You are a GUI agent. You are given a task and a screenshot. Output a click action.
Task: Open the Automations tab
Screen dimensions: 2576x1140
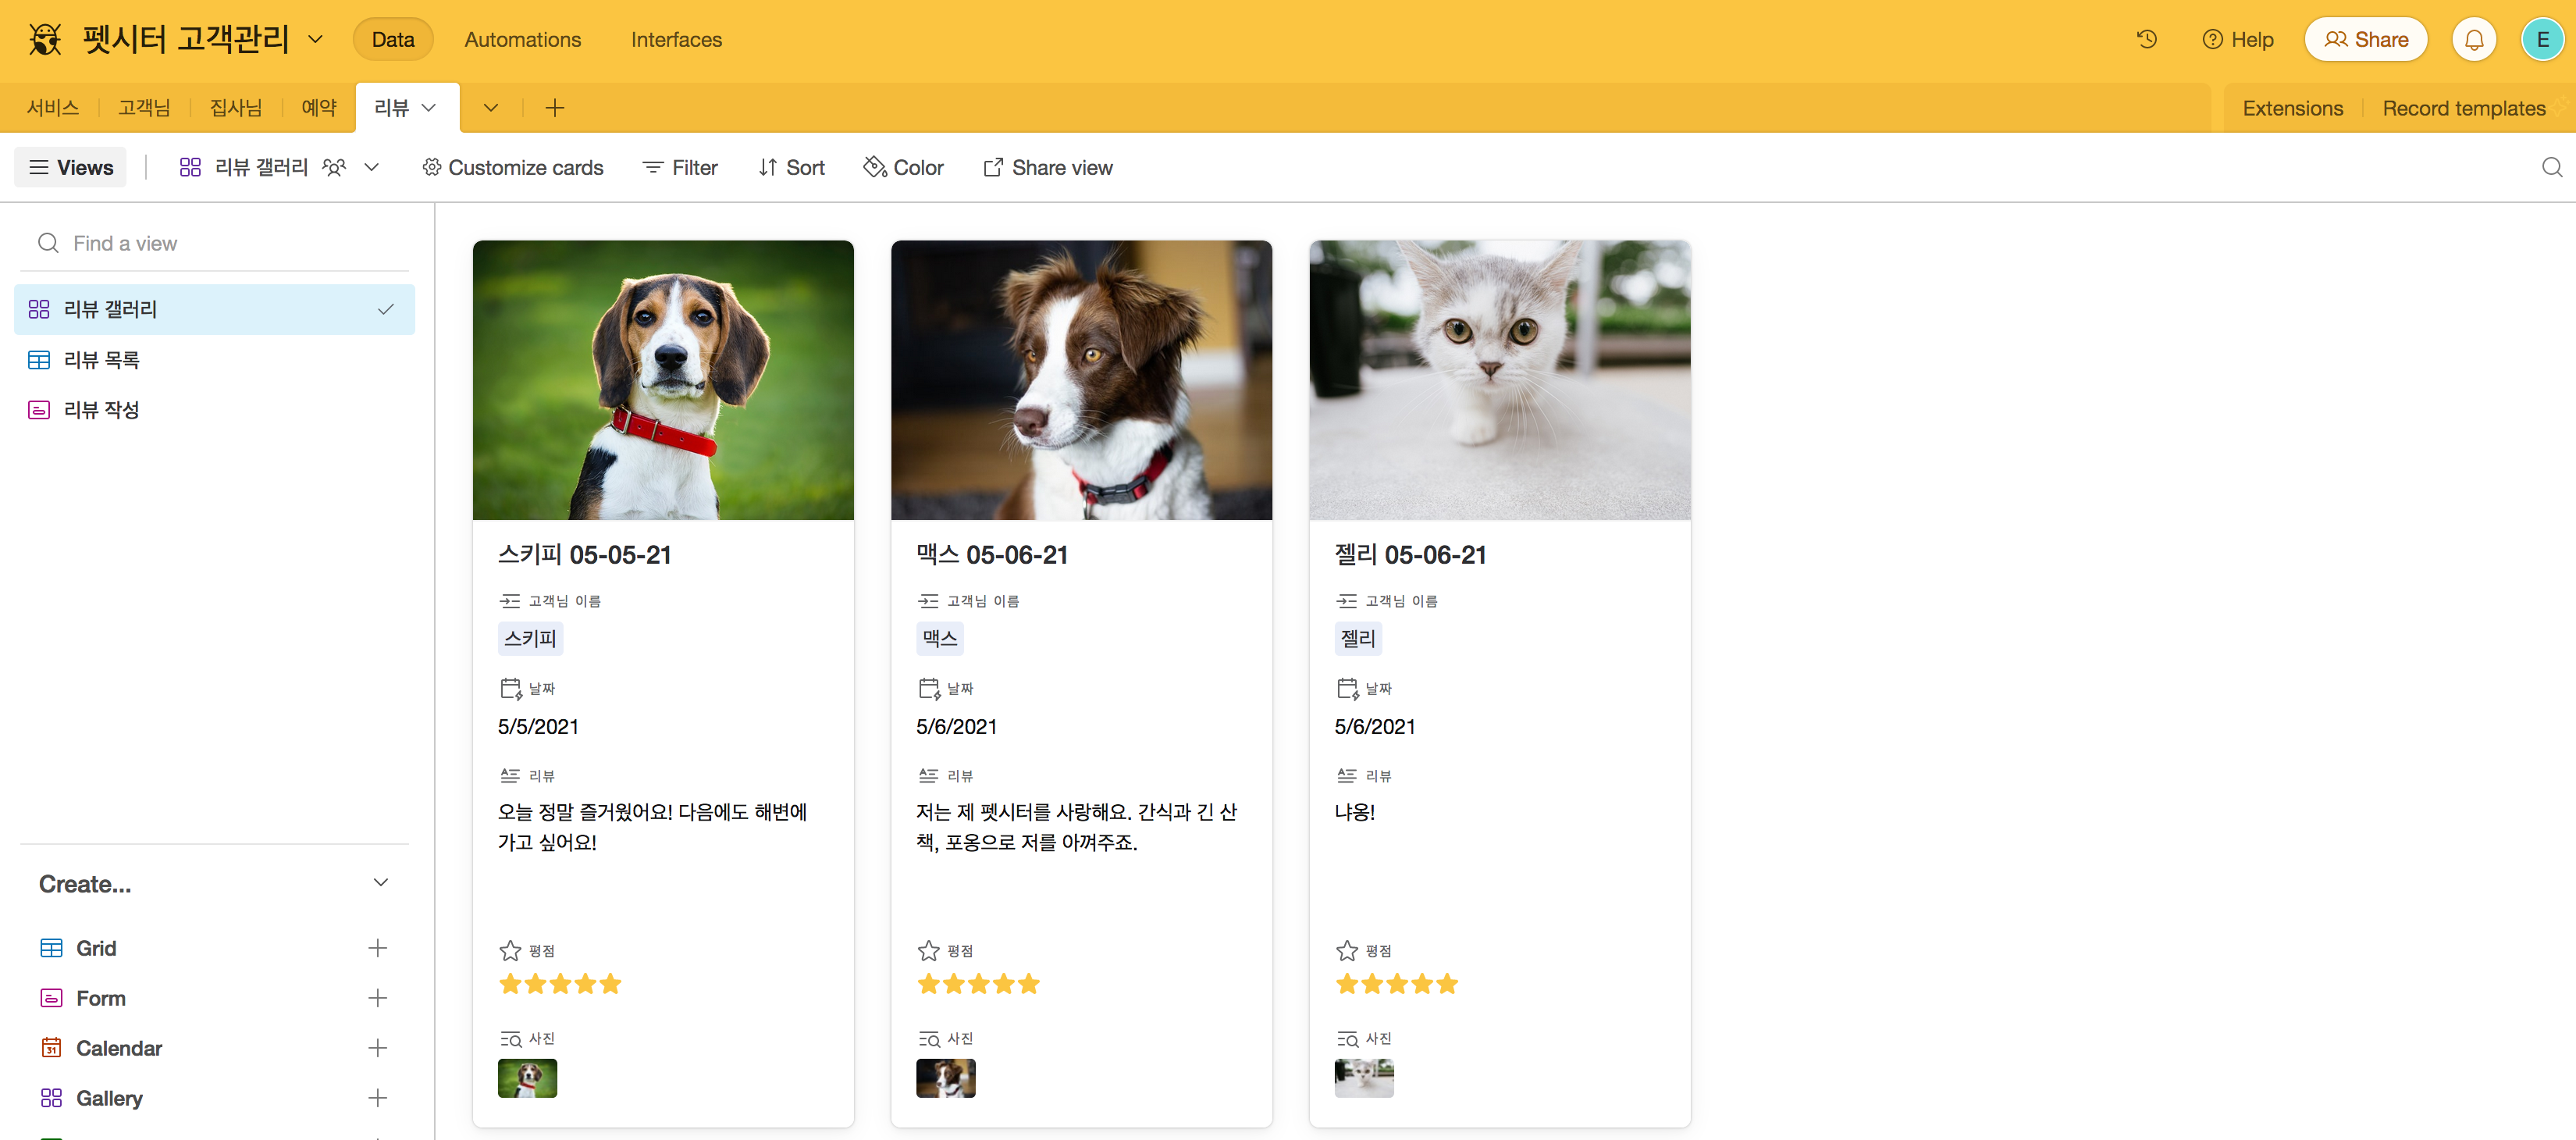point(522,40)
